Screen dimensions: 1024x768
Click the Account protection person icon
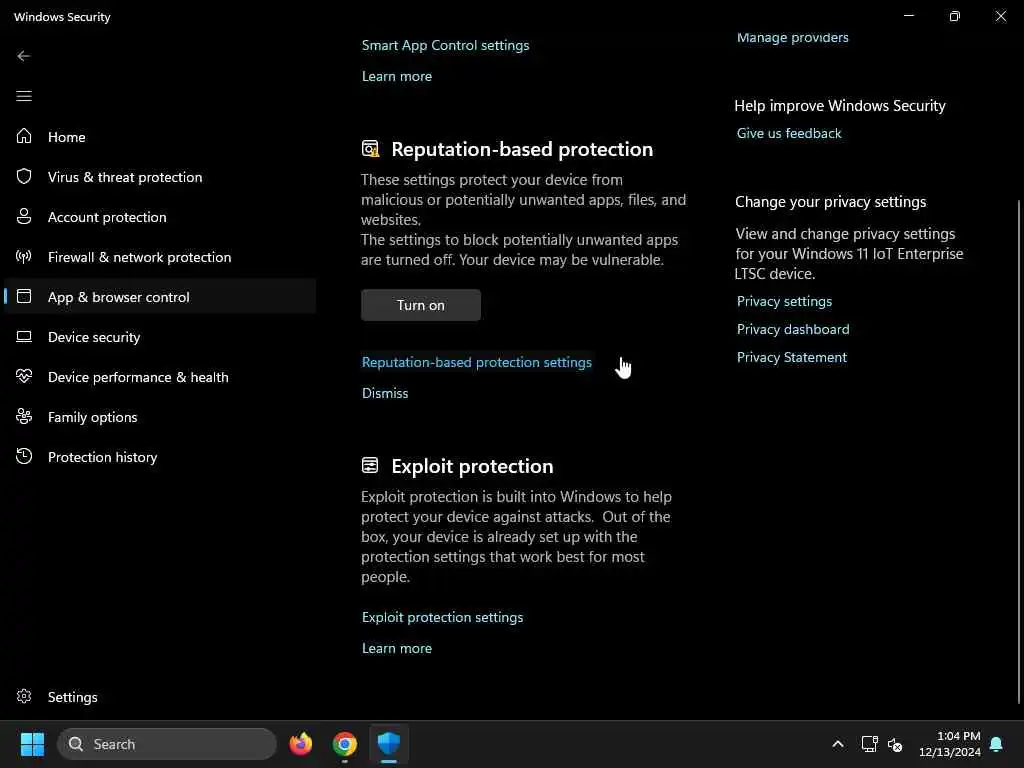click(x=24, y=216)
